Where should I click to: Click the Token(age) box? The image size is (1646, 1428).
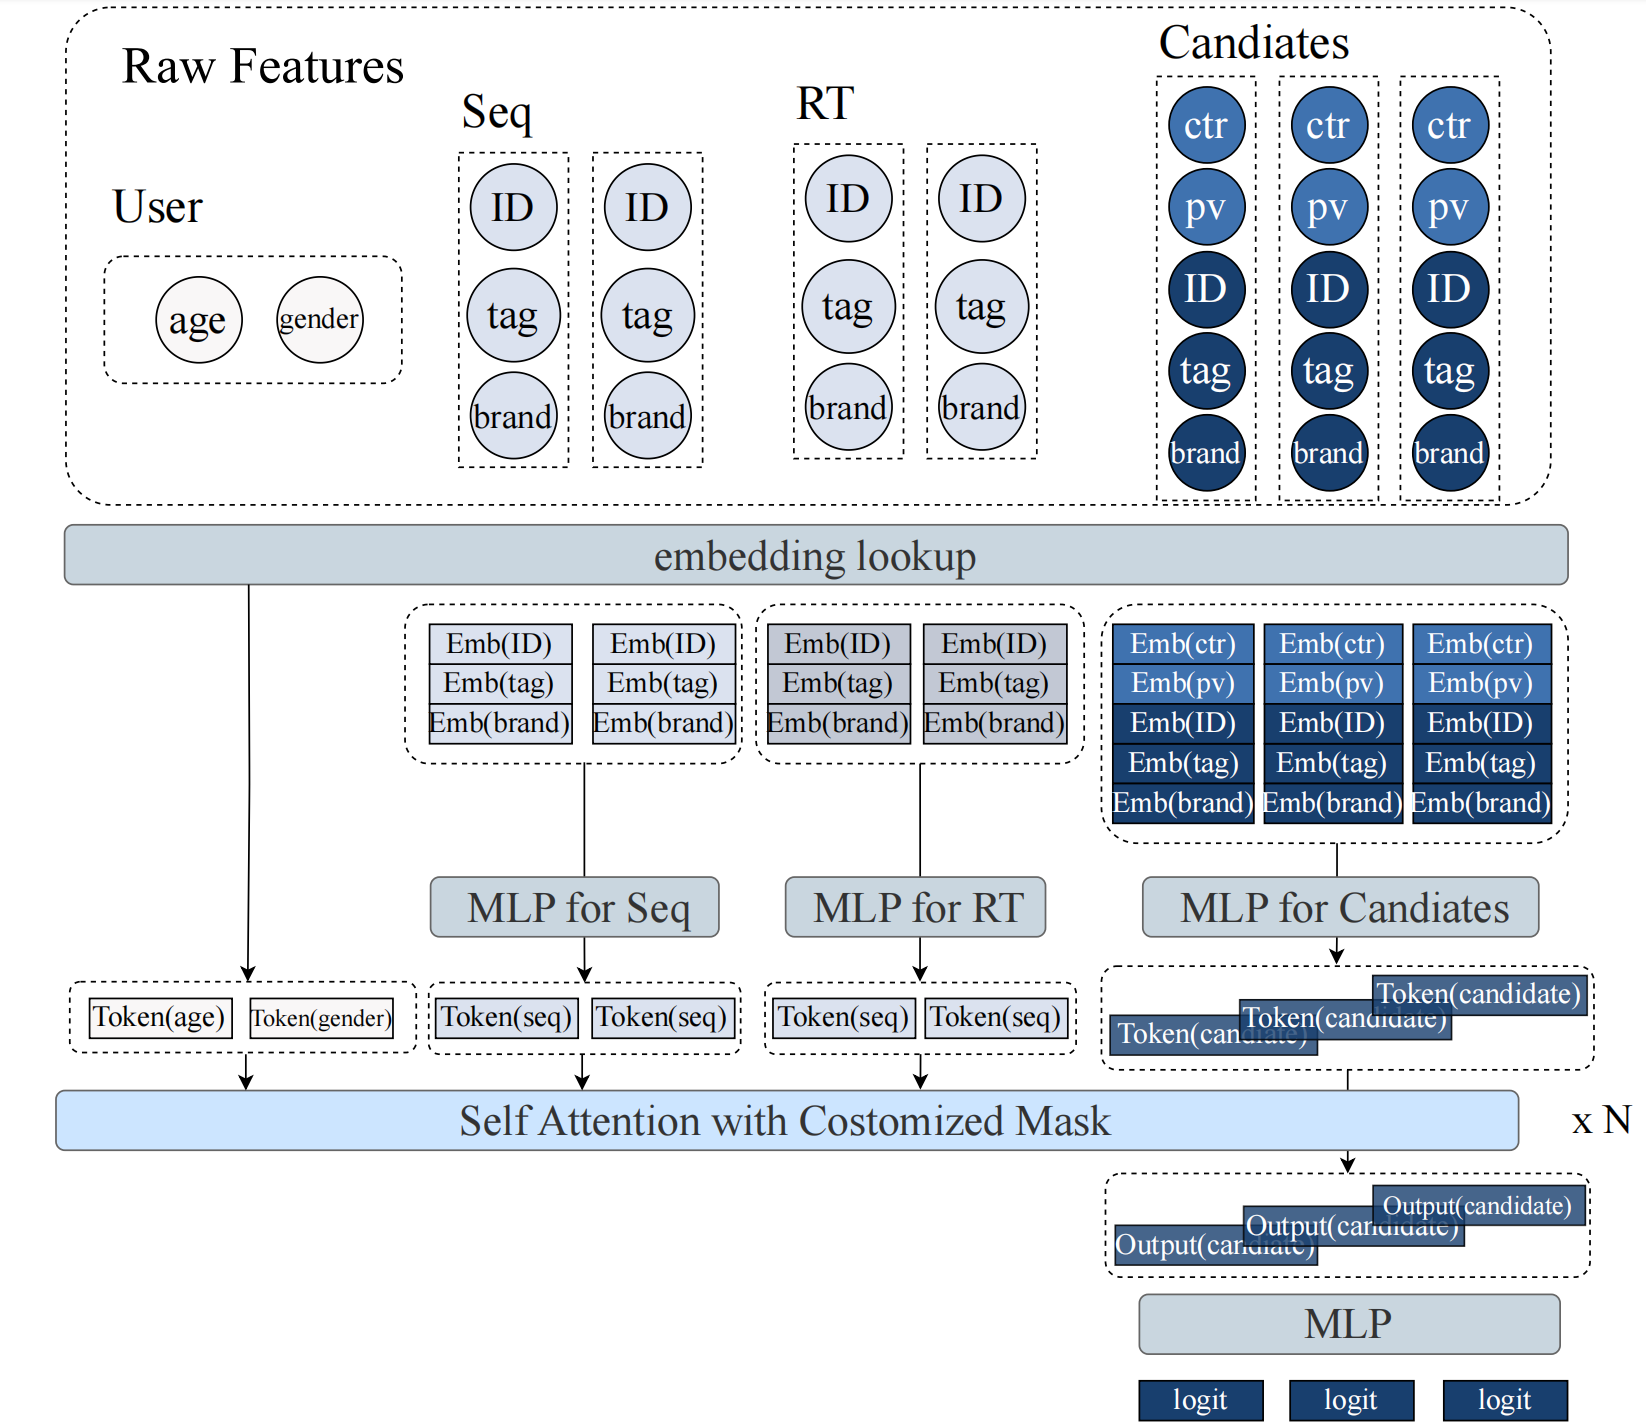160,1017
